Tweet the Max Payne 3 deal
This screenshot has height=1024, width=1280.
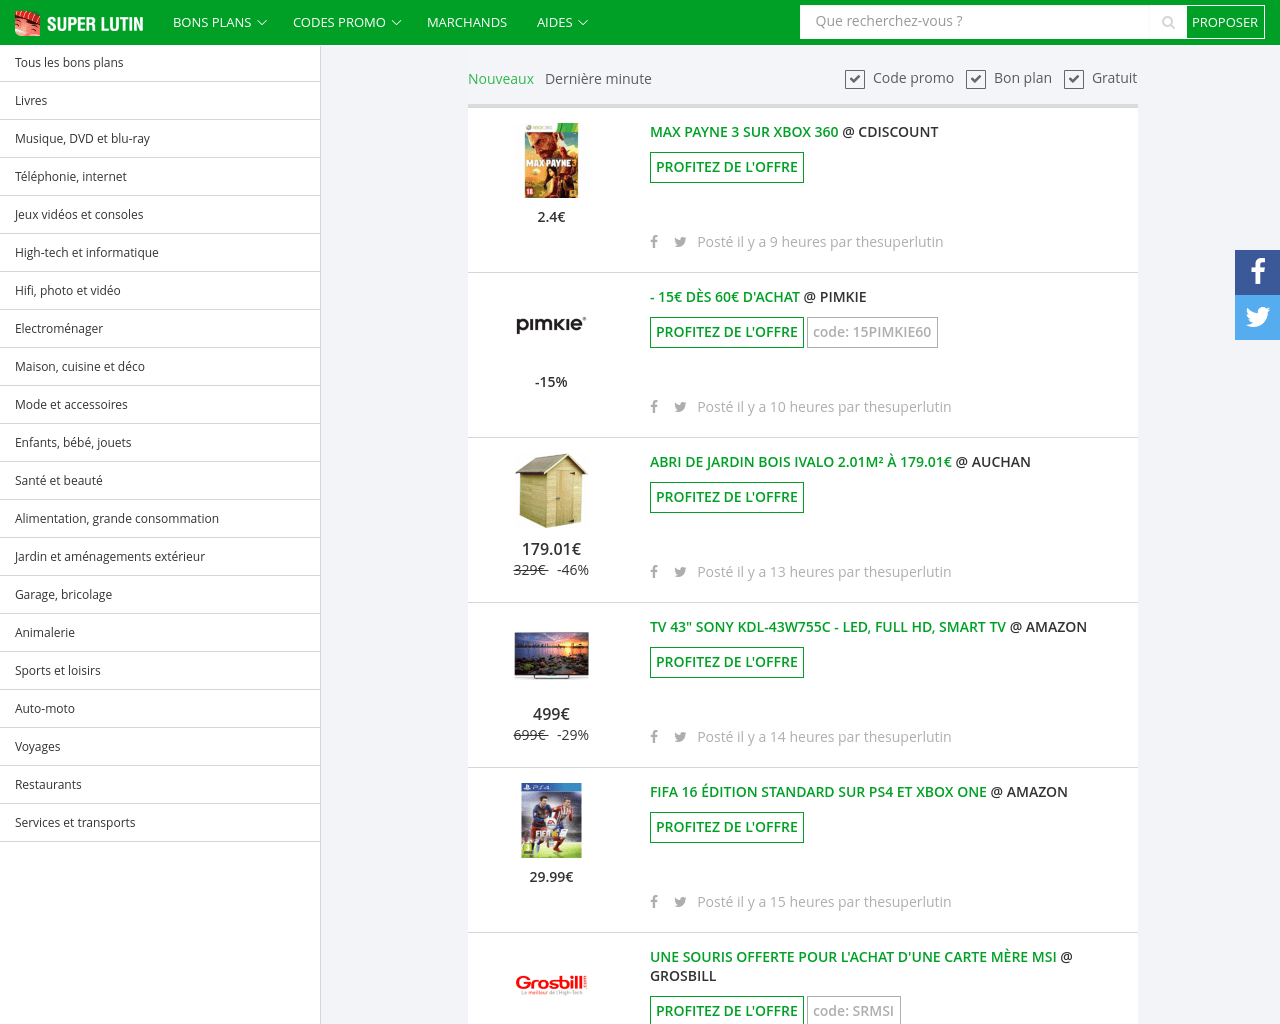680,242
